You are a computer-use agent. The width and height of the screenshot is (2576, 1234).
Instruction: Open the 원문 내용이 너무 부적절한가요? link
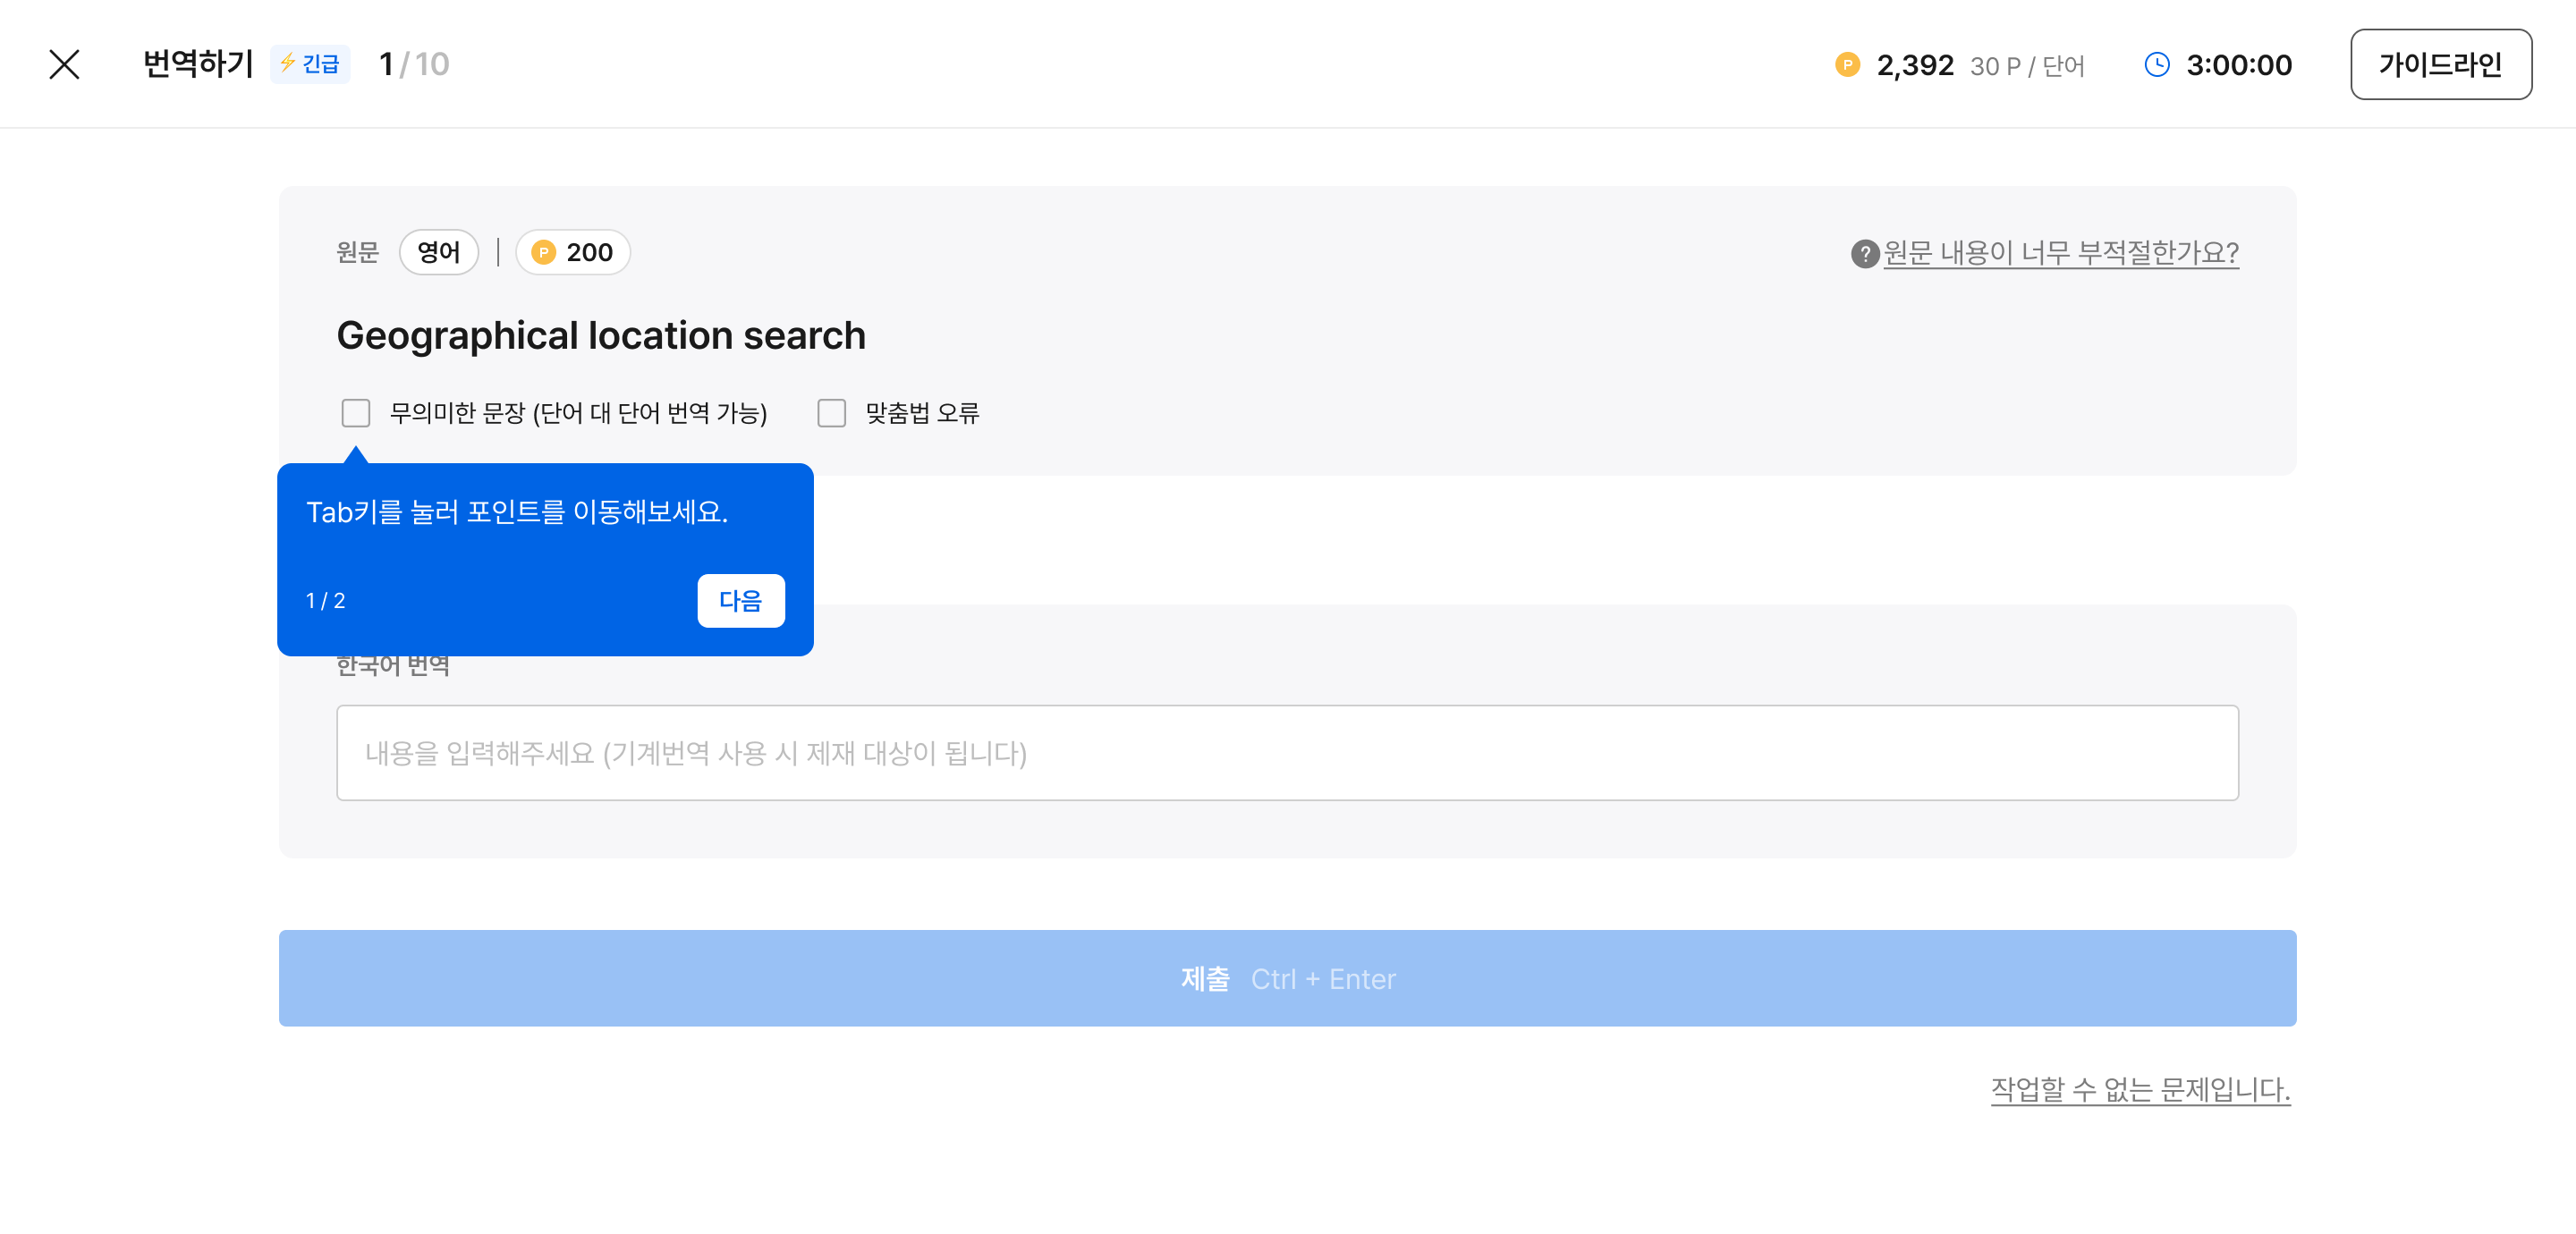(2060, 252)
